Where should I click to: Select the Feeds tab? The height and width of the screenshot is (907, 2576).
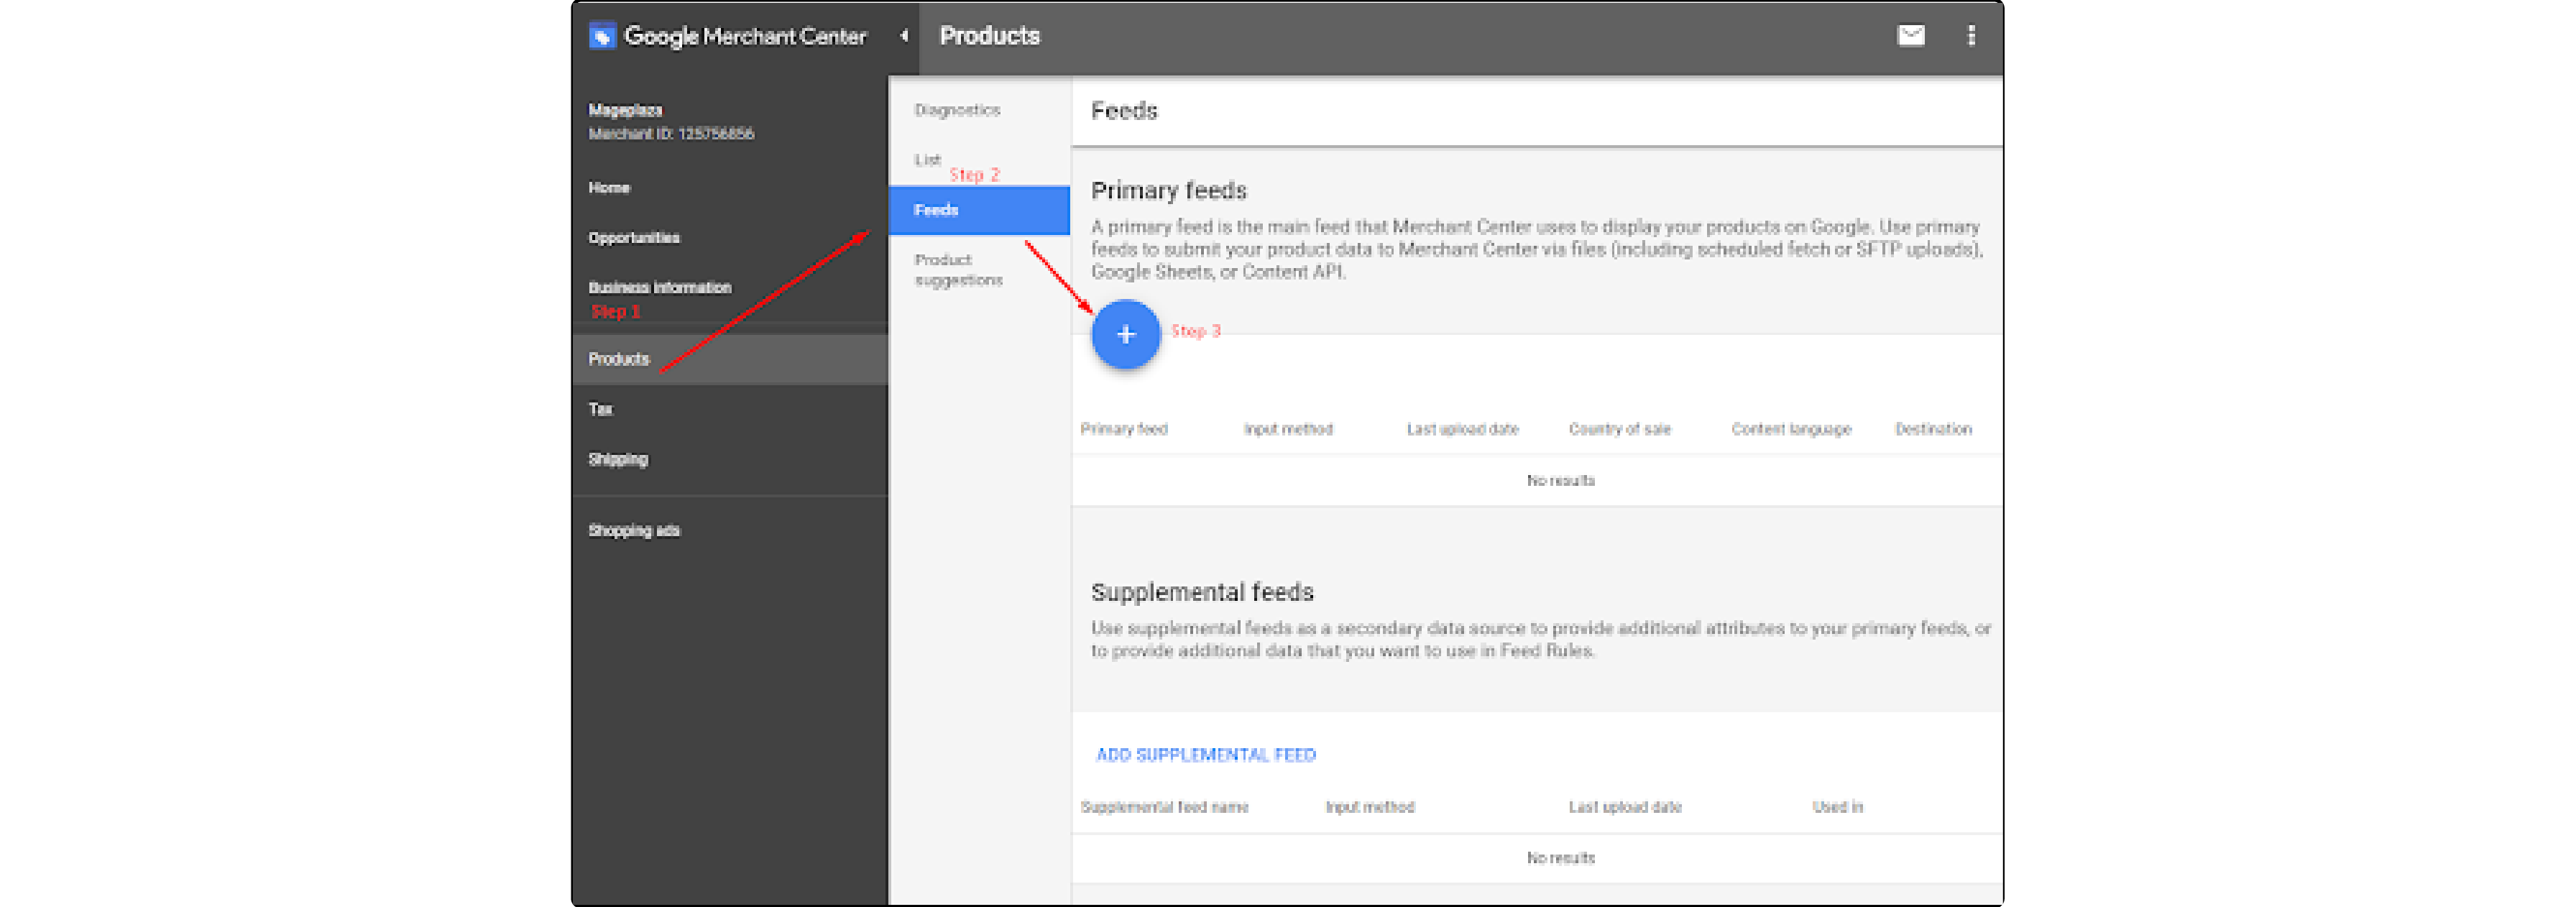pyautogui.click(x=979, y=210)
